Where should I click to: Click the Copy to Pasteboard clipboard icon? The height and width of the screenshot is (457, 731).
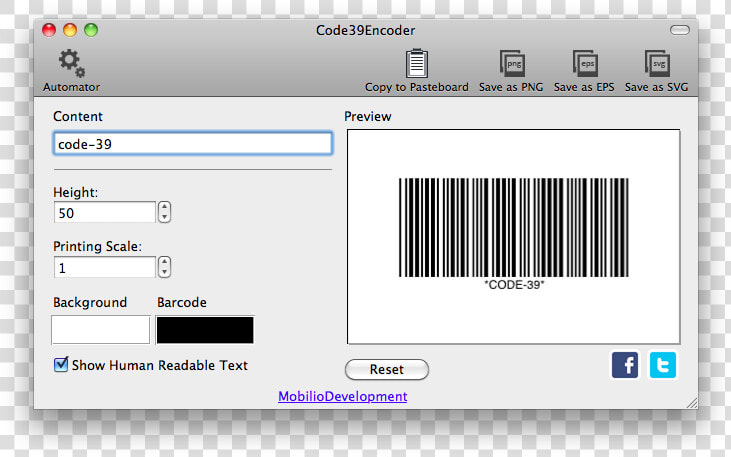(x=416, y=63)
